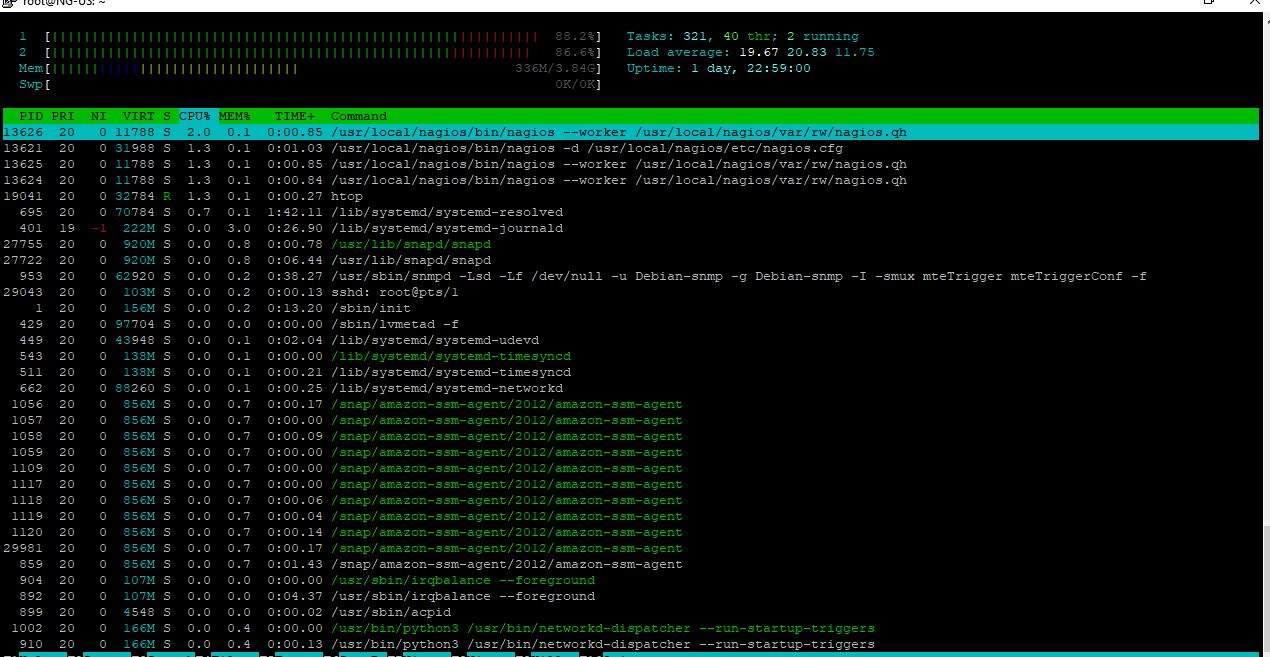Sort by the PRI column header
The height and width of the screenshot is (657, 1270).
click(x=62, y=116)
